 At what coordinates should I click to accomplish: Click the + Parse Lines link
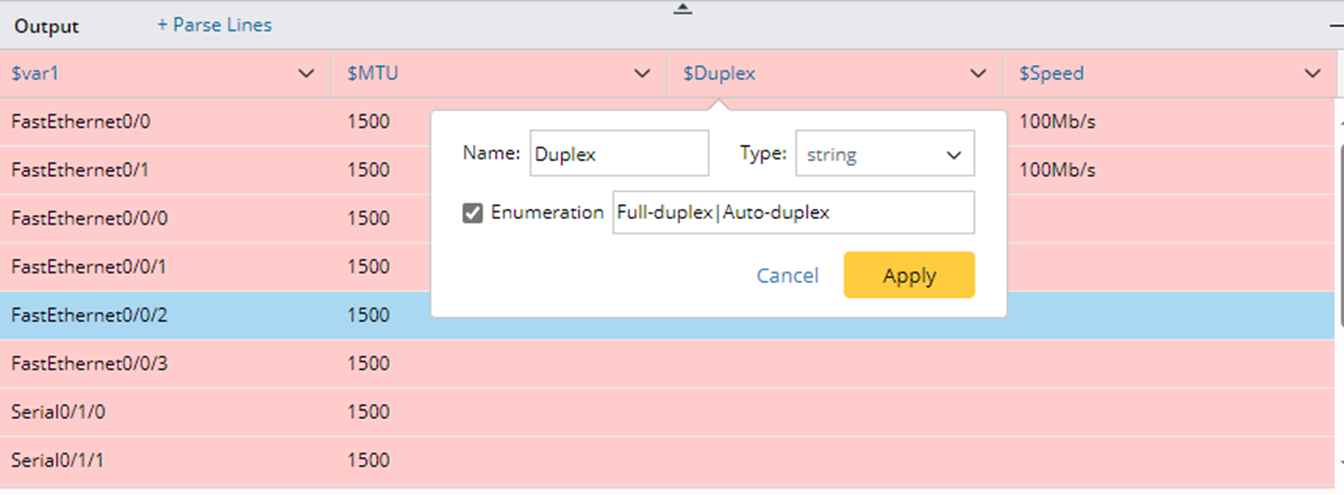pos(214,25)
